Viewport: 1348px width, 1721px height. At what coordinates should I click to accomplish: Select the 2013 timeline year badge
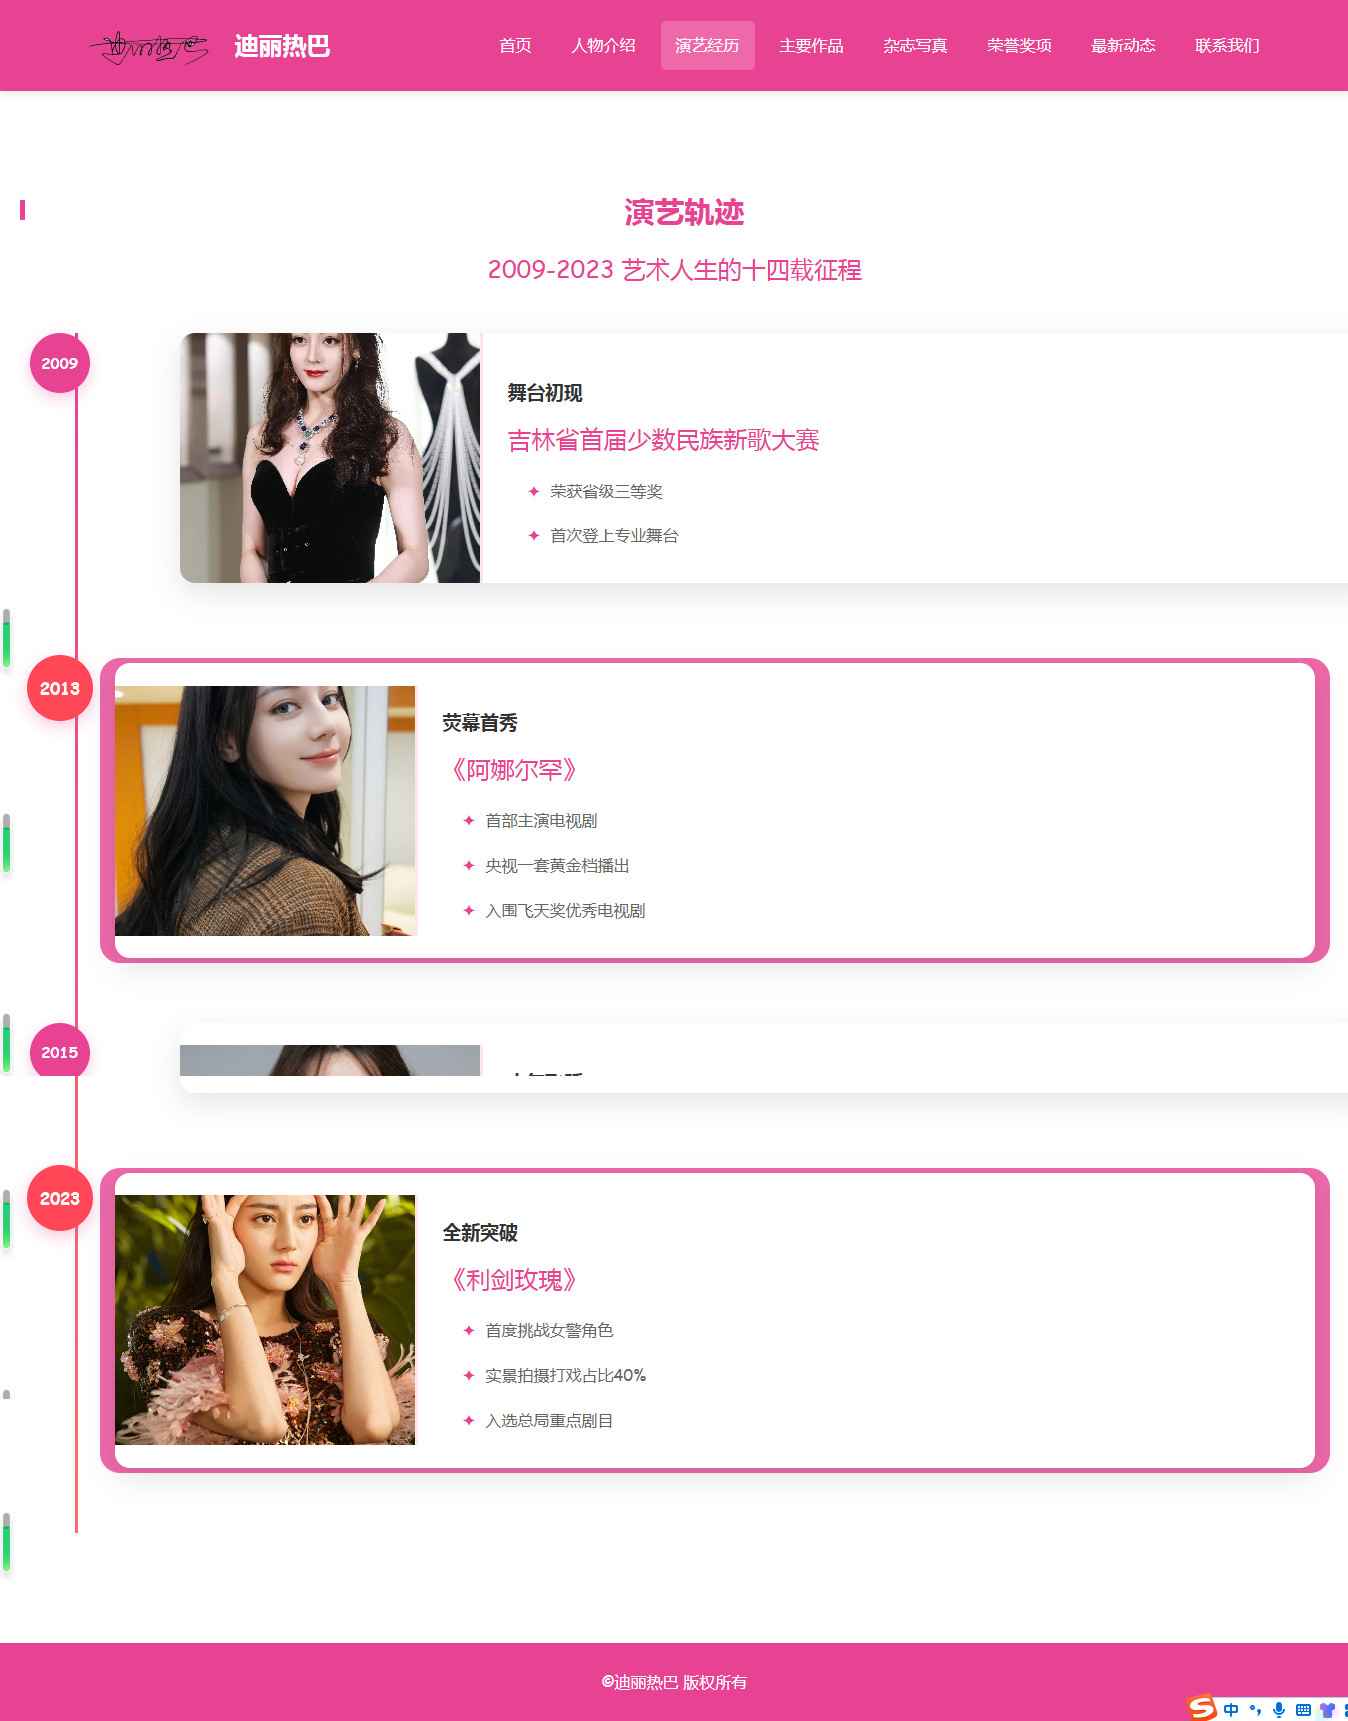click(x=60, y=688)
